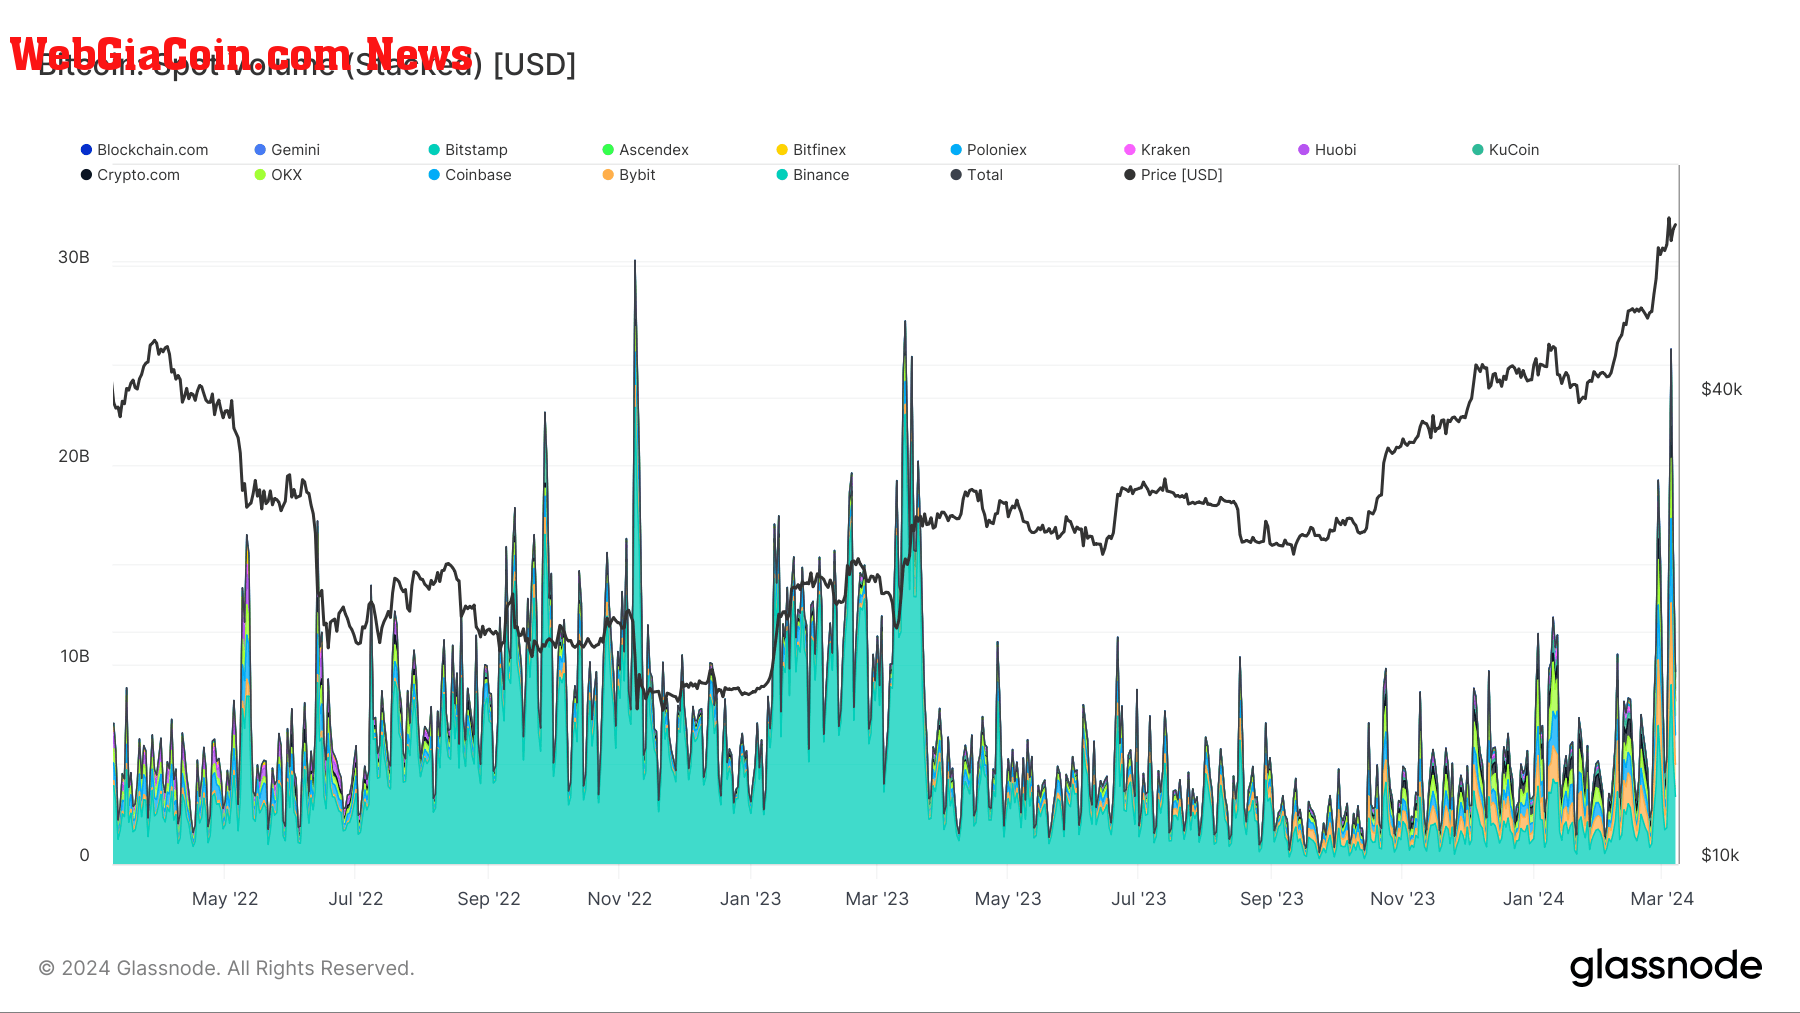
Task: Toggle the Kraken legend entry
Action: coord(1157,150)
